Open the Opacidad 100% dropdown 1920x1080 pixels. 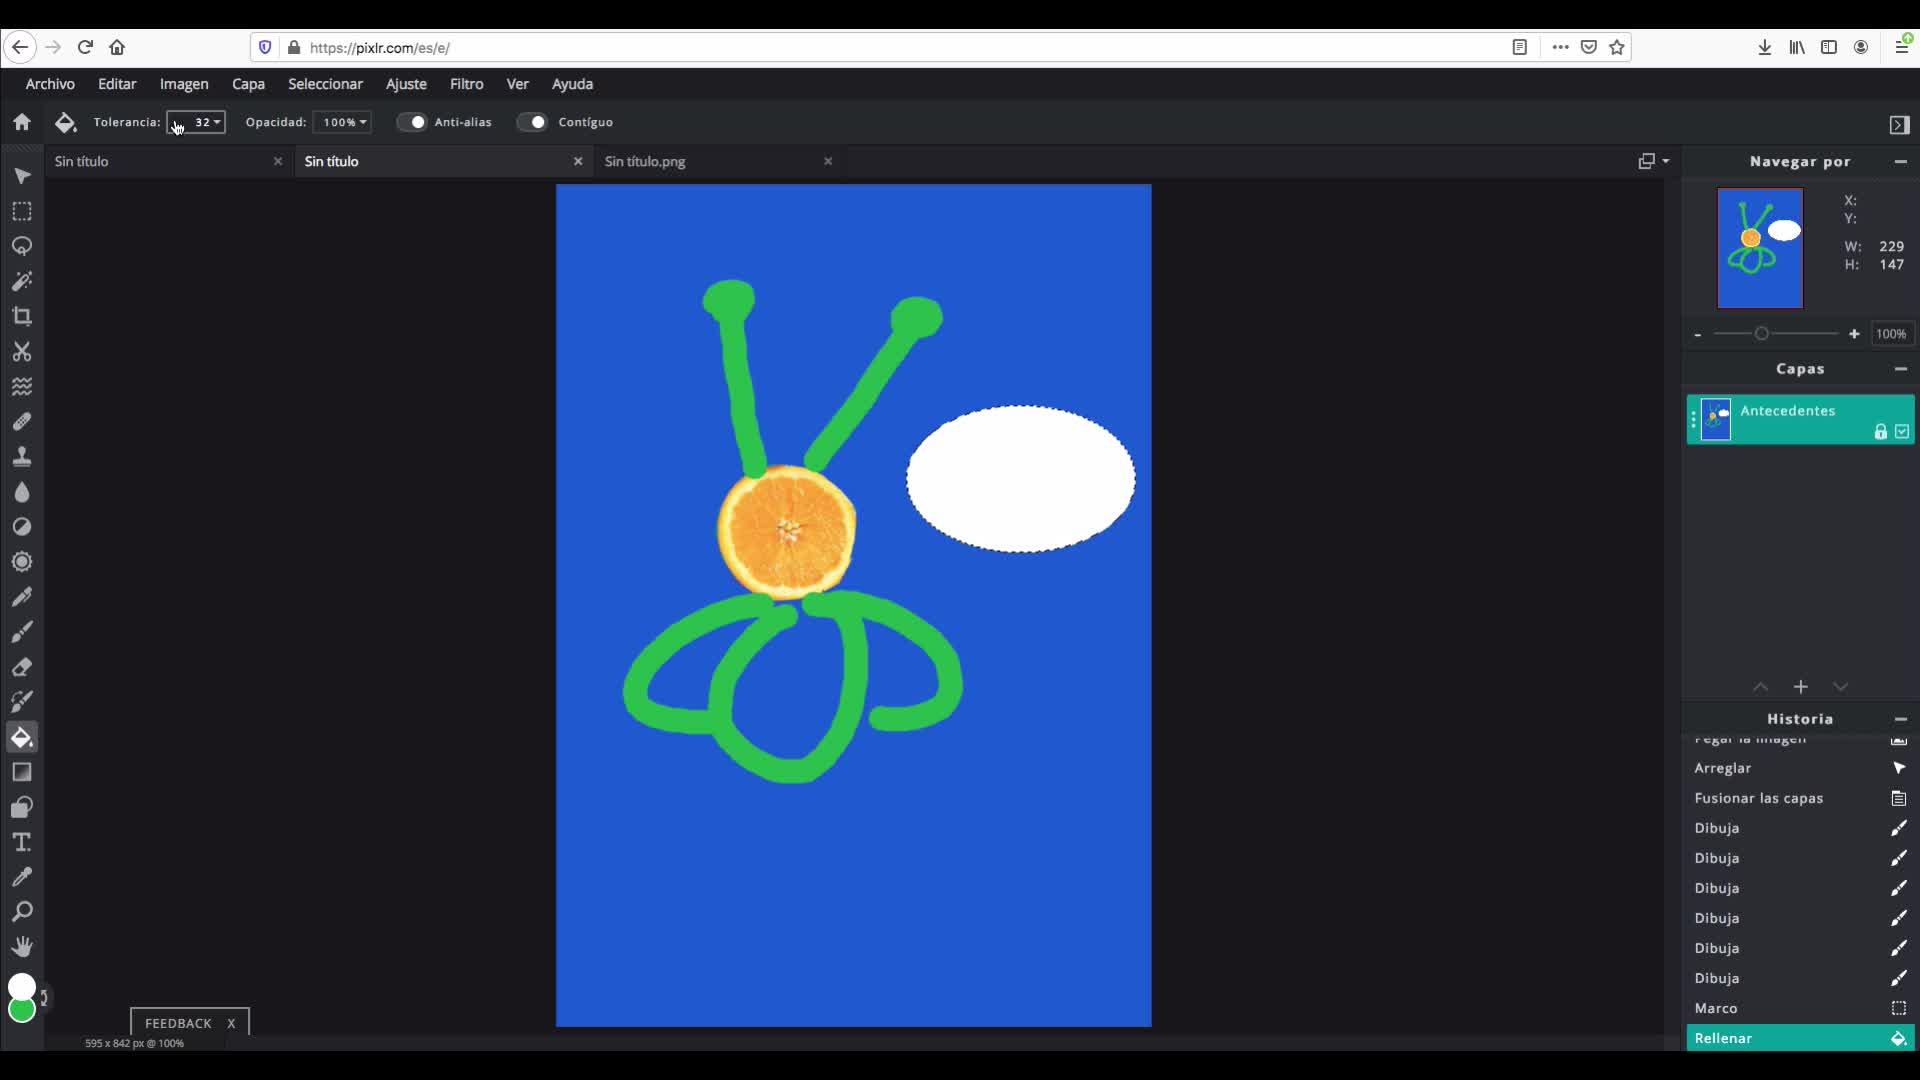[x=343, y=122]
